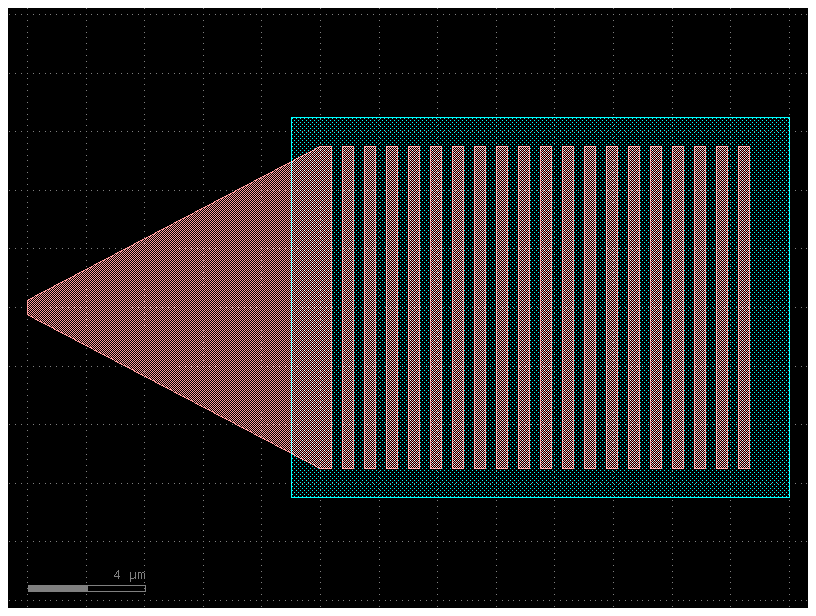Viewport: 816px width, 616px height.
Task: Click the top-left corner of the cyan rectangle
Action: click(x=291, y=118)
